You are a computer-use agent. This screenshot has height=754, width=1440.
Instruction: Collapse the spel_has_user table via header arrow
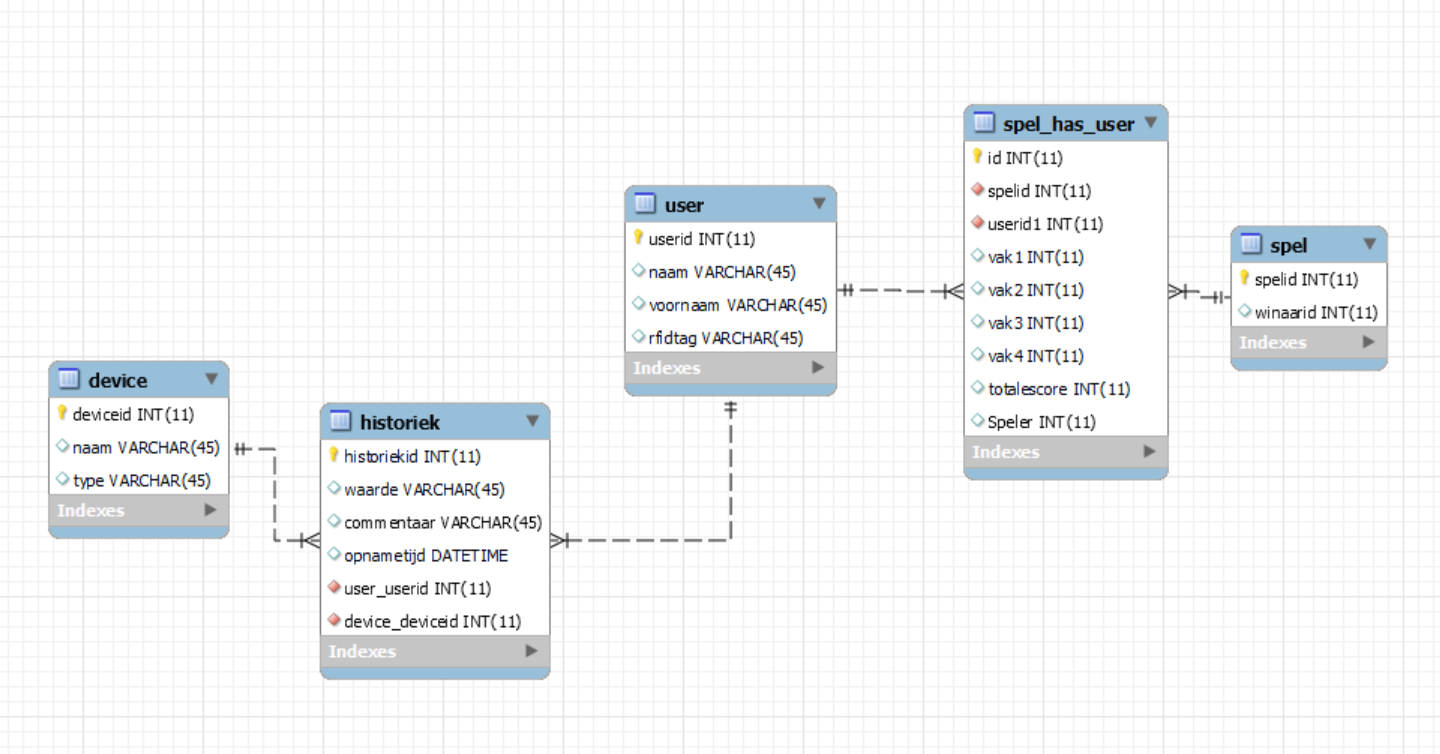(1150, 123)
